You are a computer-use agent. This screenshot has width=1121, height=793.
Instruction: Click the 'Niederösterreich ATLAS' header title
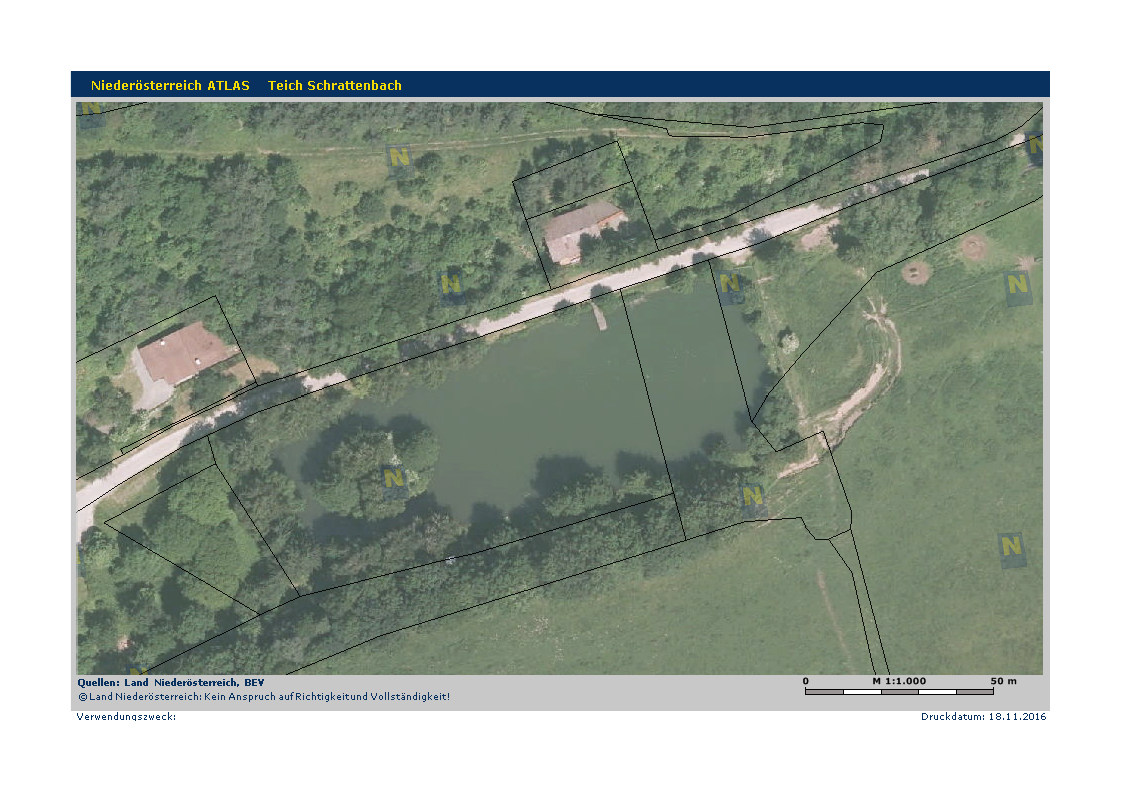coord(170,86)
